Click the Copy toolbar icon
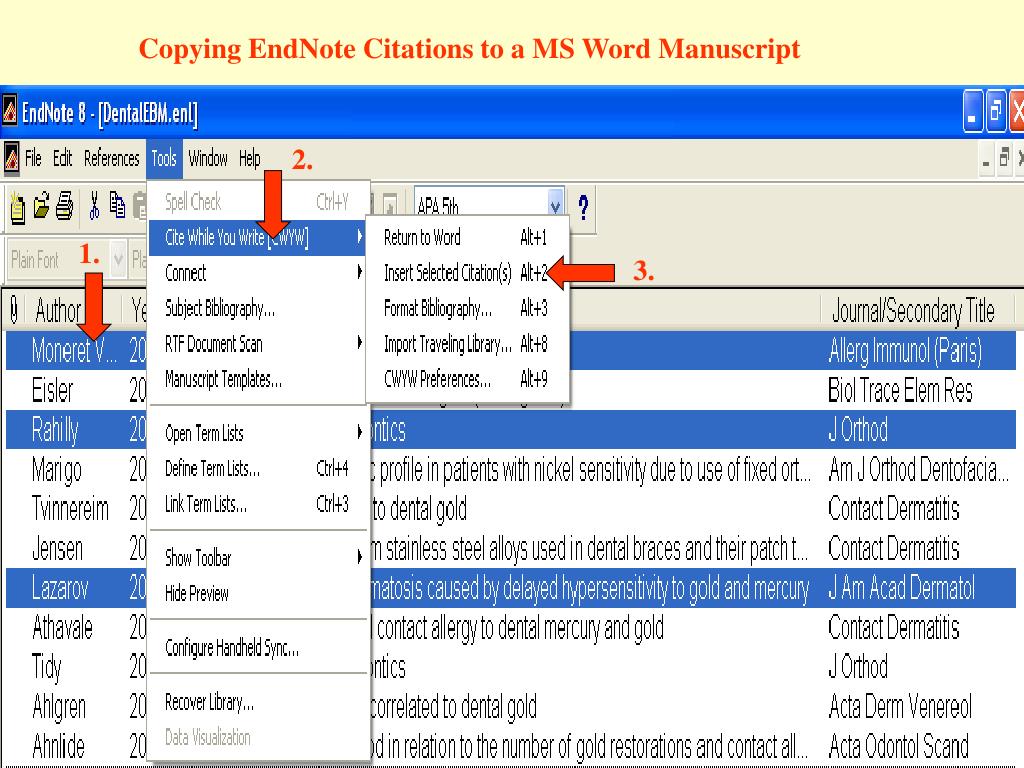Viewport: 1024px width, 768px height. [118, 205]
